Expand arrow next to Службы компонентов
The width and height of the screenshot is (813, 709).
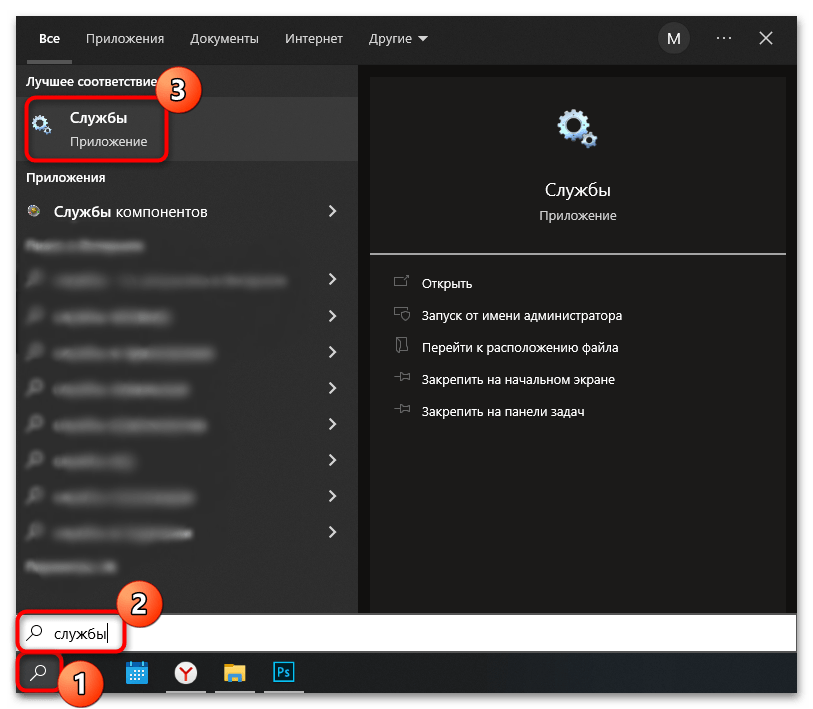(x=332, y=212)
